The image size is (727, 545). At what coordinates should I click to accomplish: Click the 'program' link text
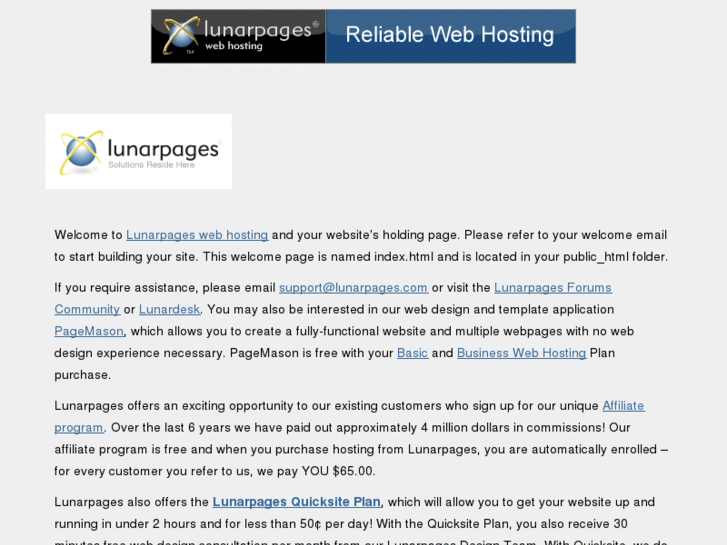click(x=79, y=428)
